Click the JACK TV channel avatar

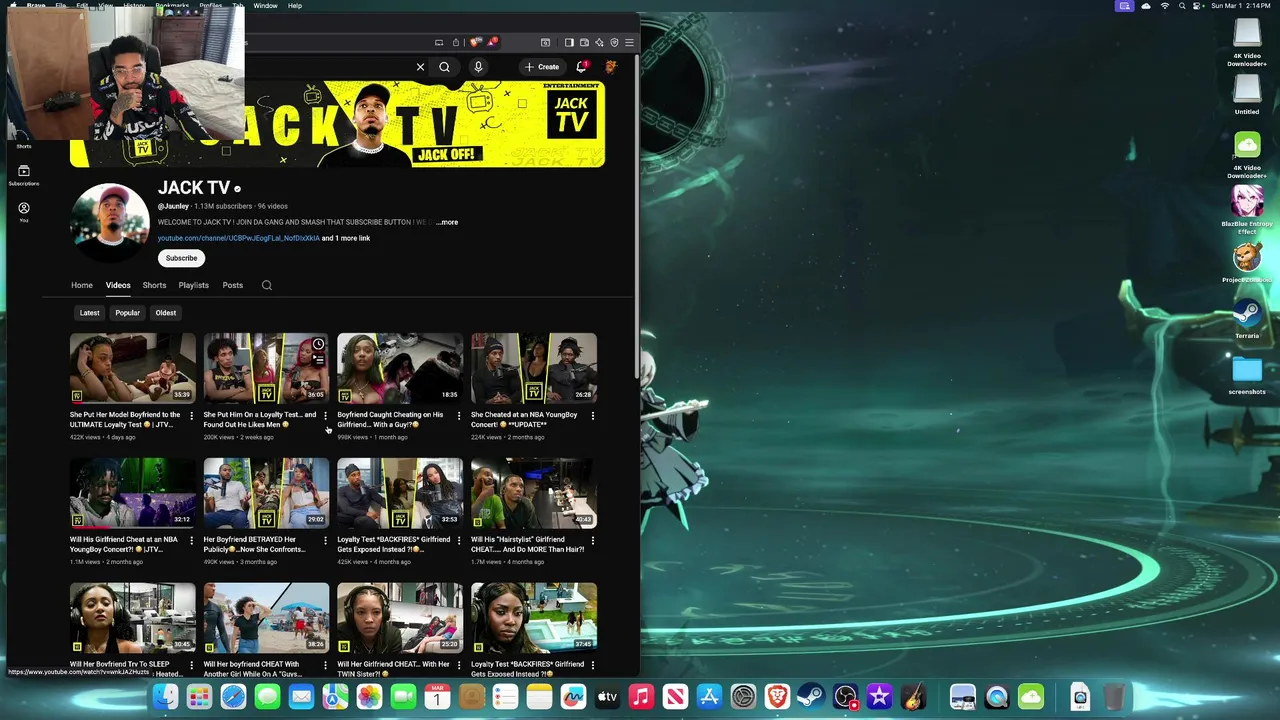tap(109, 222)
